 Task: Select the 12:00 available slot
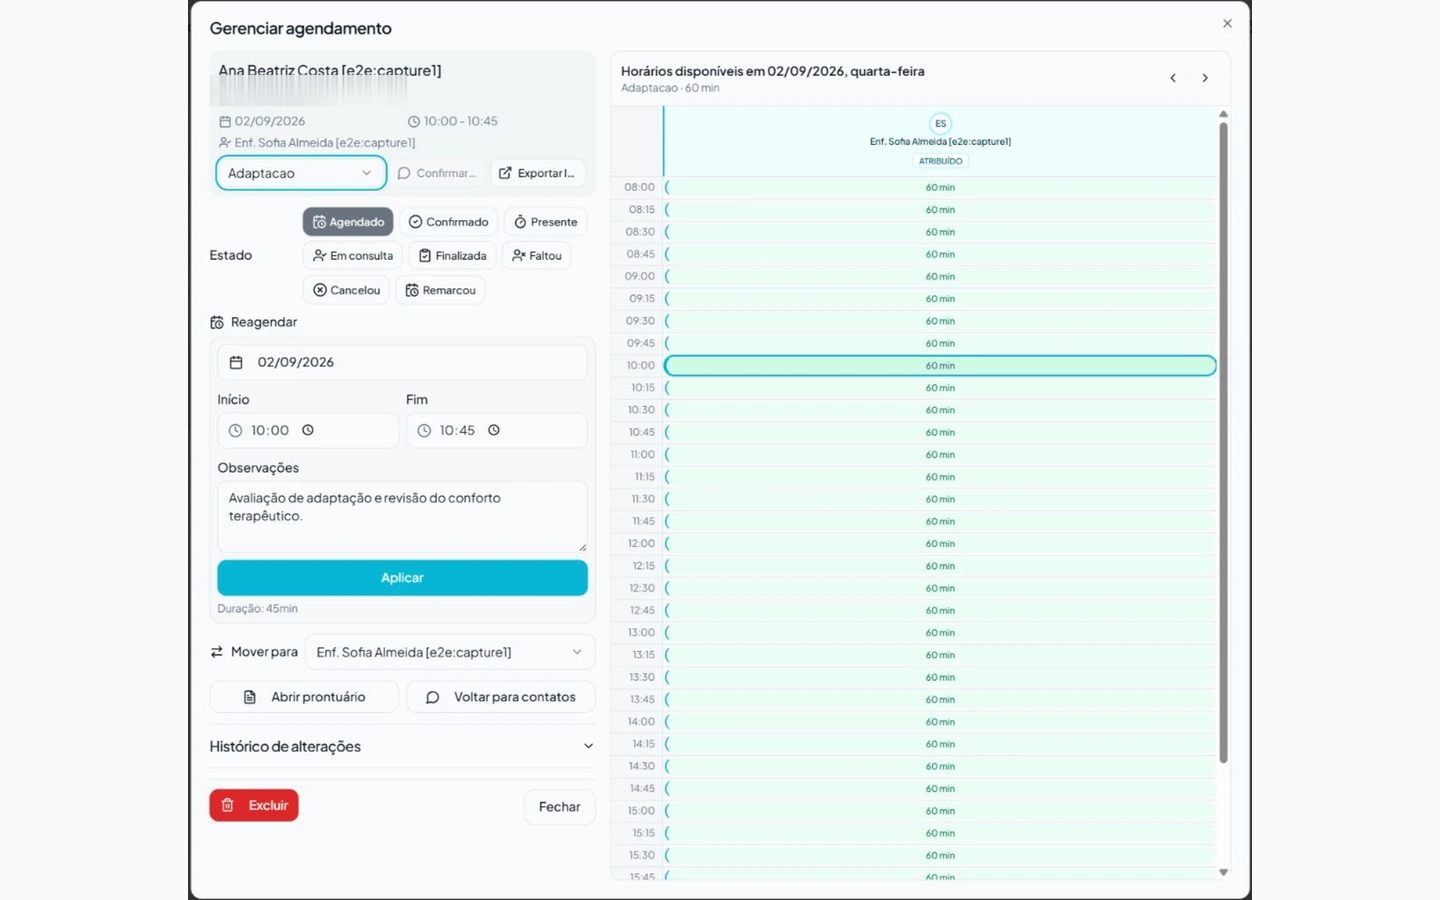coord(940,544)
